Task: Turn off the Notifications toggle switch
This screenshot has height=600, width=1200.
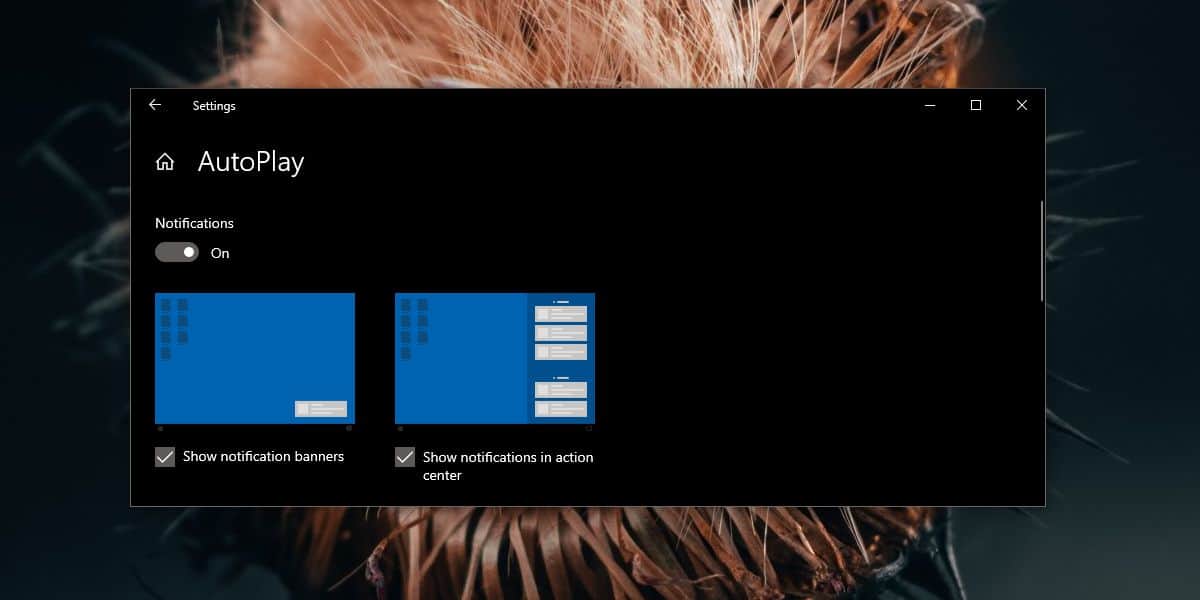Action: click(x=177, y=253)
